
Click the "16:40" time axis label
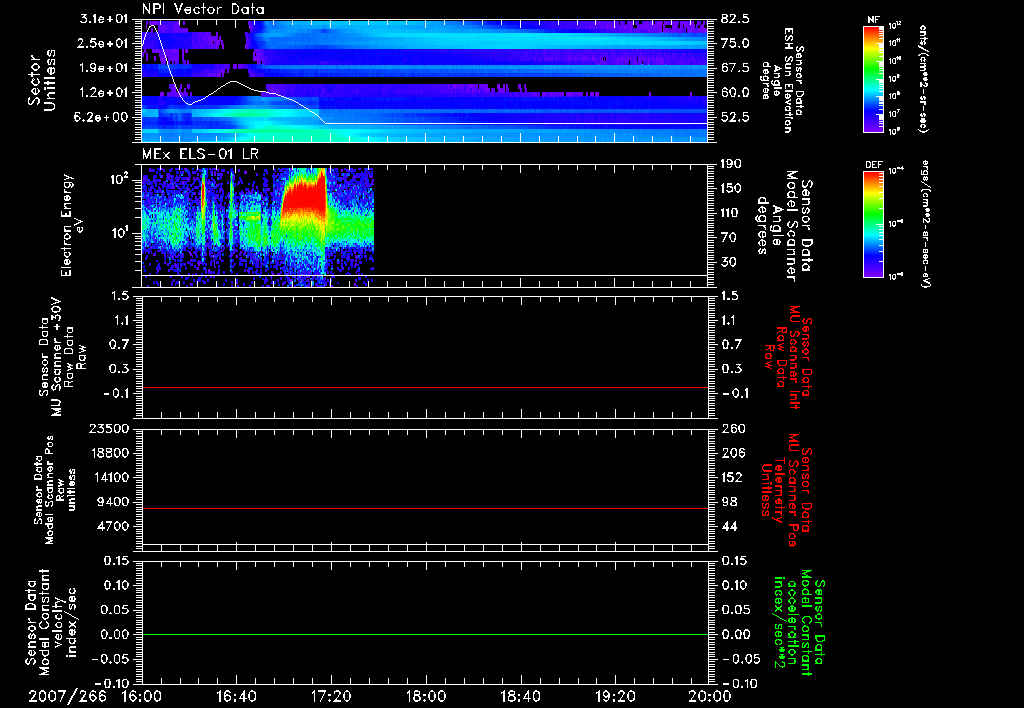coord(236,696)
